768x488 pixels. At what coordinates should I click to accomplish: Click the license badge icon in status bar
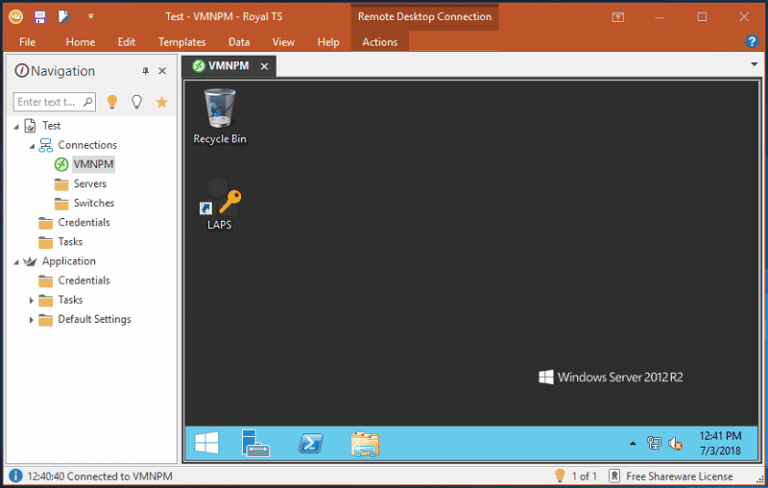click(x=614, y=476)
